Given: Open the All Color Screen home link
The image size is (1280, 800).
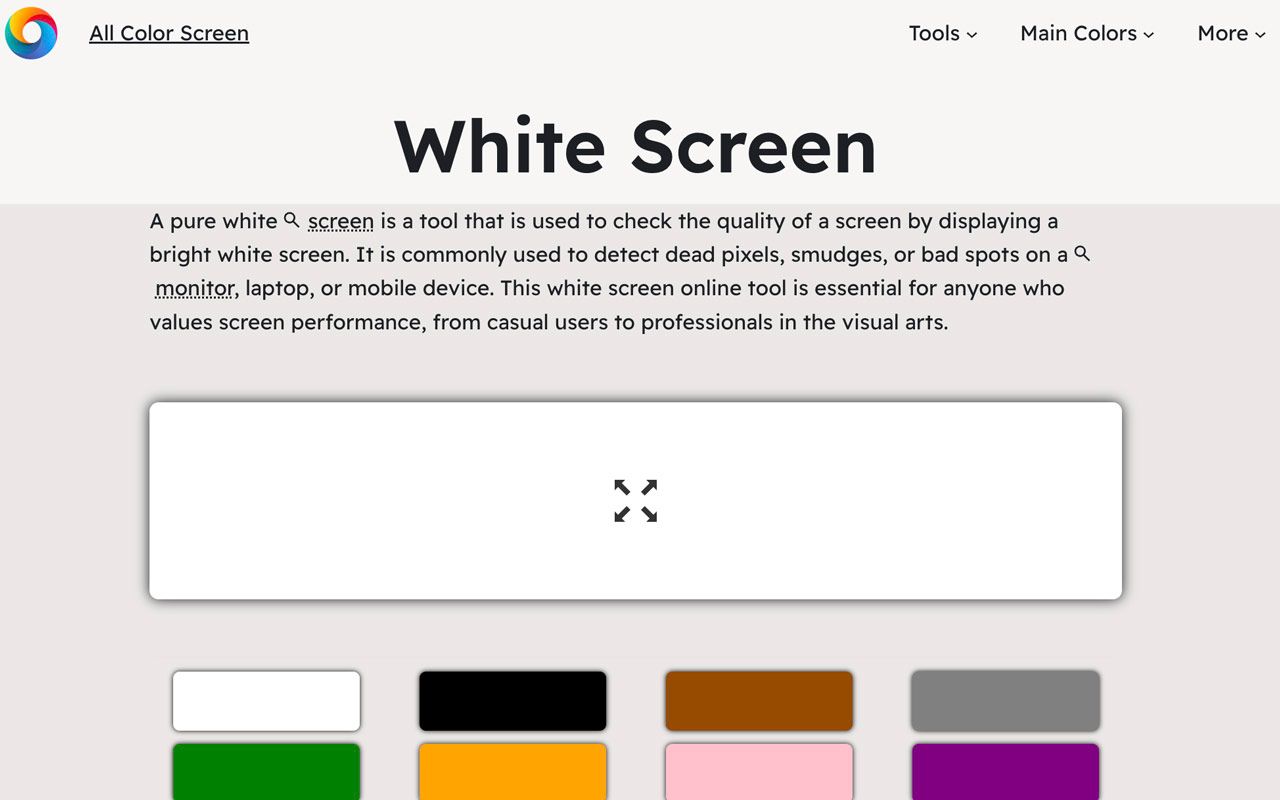Looking at the screenshot, I should tap(168, 33).
